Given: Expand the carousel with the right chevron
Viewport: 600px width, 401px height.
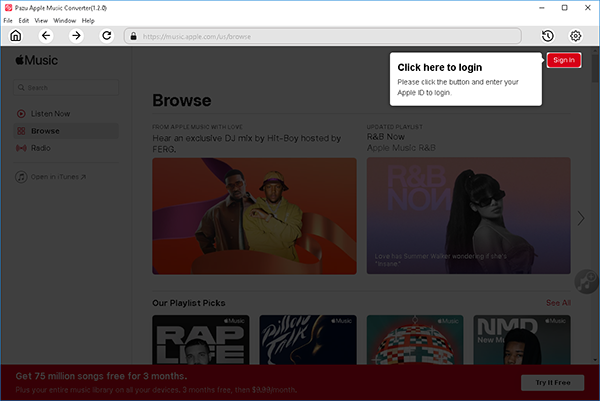Looking at the screenshot, I should [x=581, y=218].
